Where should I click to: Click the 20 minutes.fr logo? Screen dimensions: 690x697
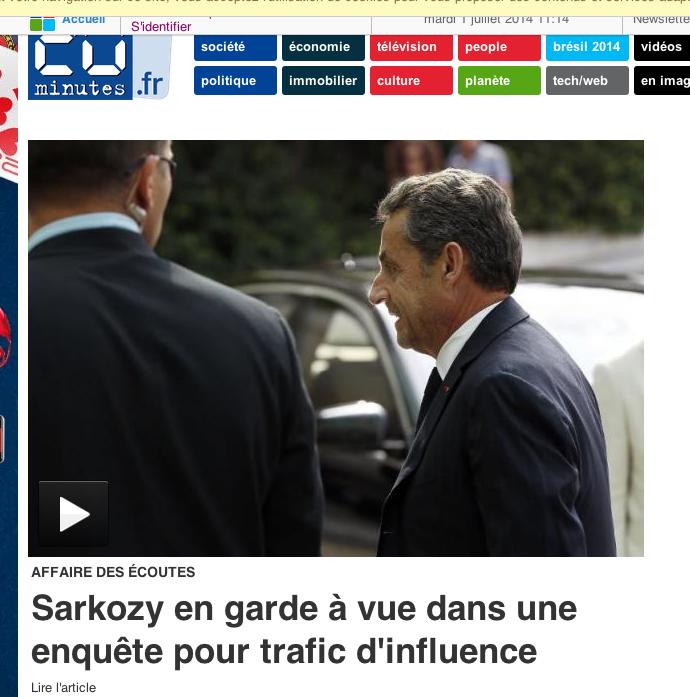point(100,67)
